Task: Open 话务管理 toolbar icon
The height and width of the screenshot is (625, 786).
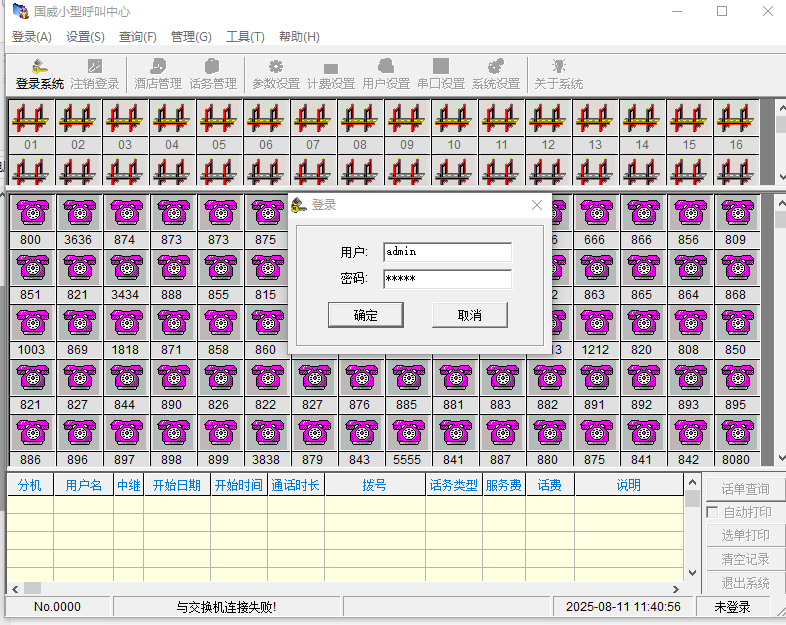Action: (x=213, y=74)
